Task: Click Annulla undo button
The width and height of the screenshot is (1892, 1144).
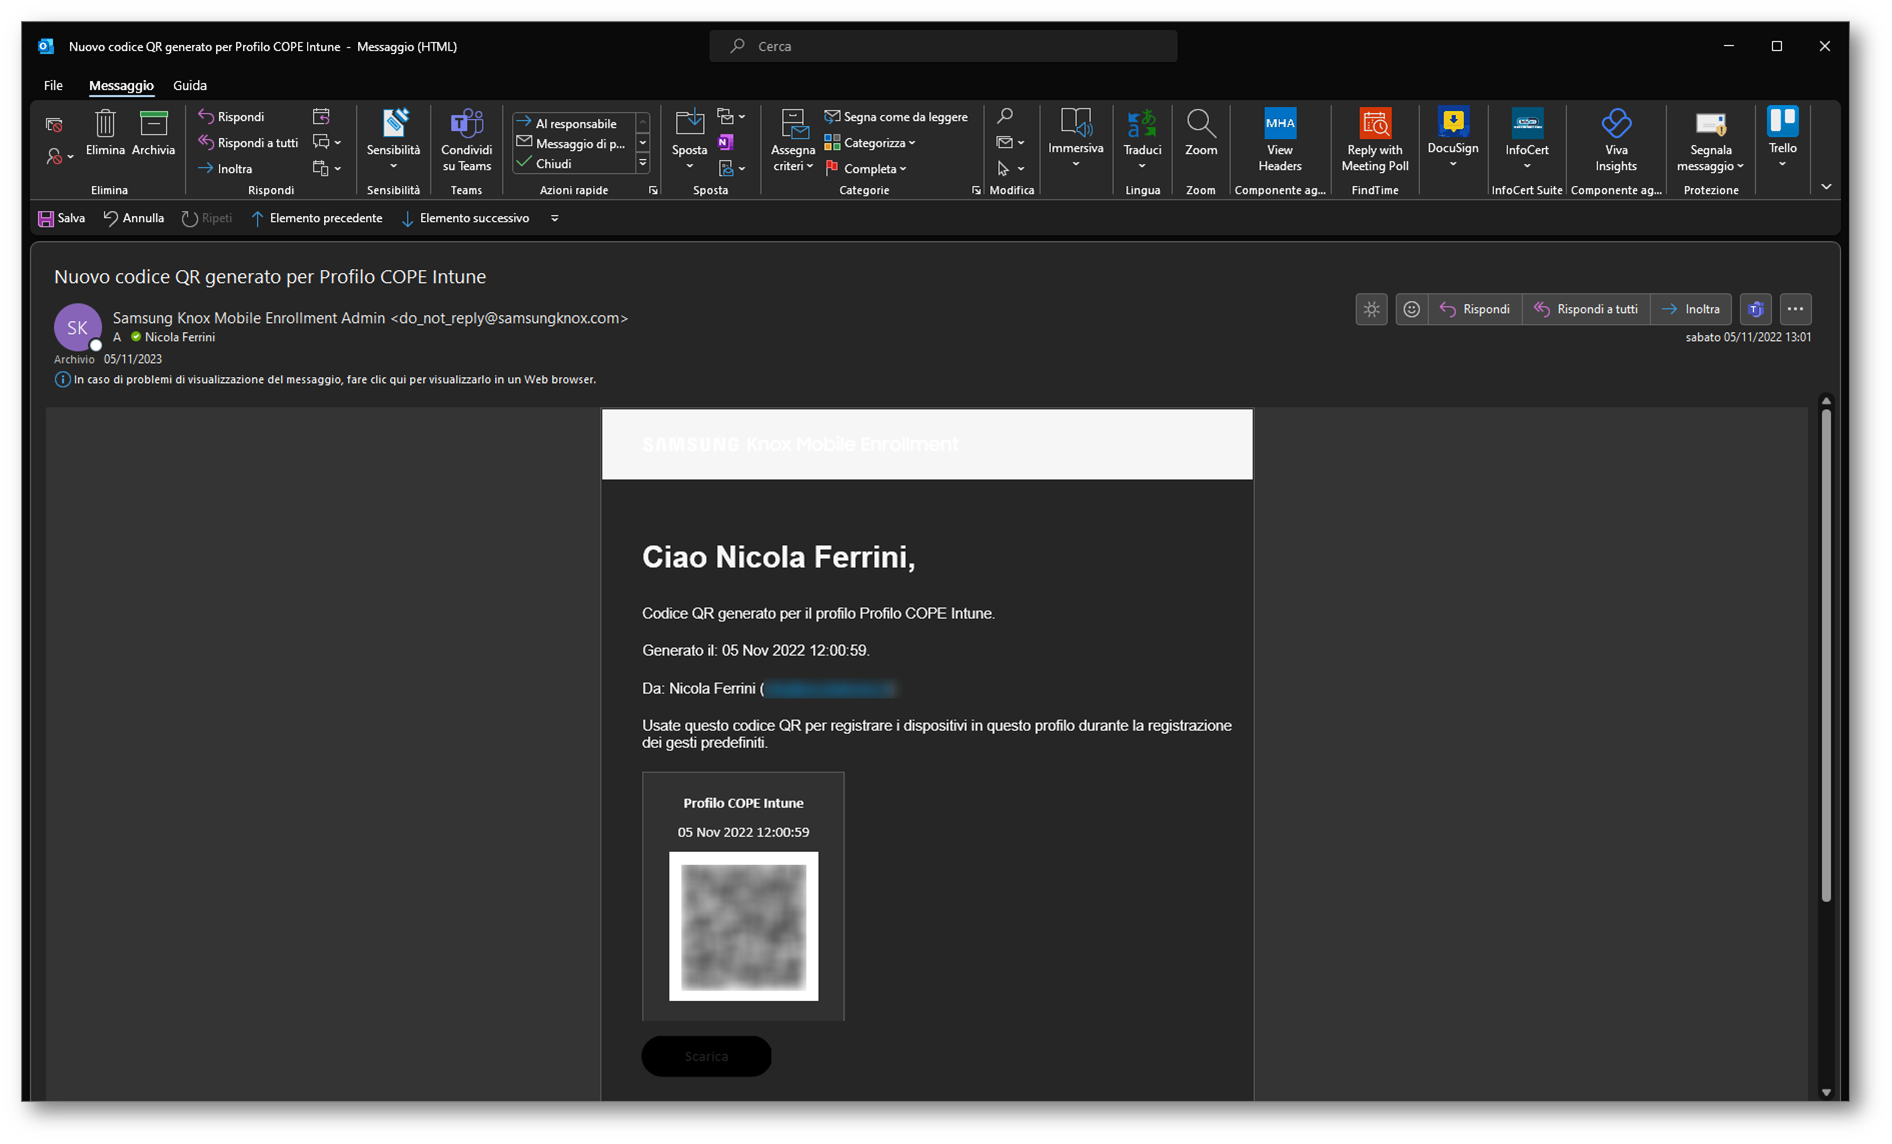Action: click(134, 218)
